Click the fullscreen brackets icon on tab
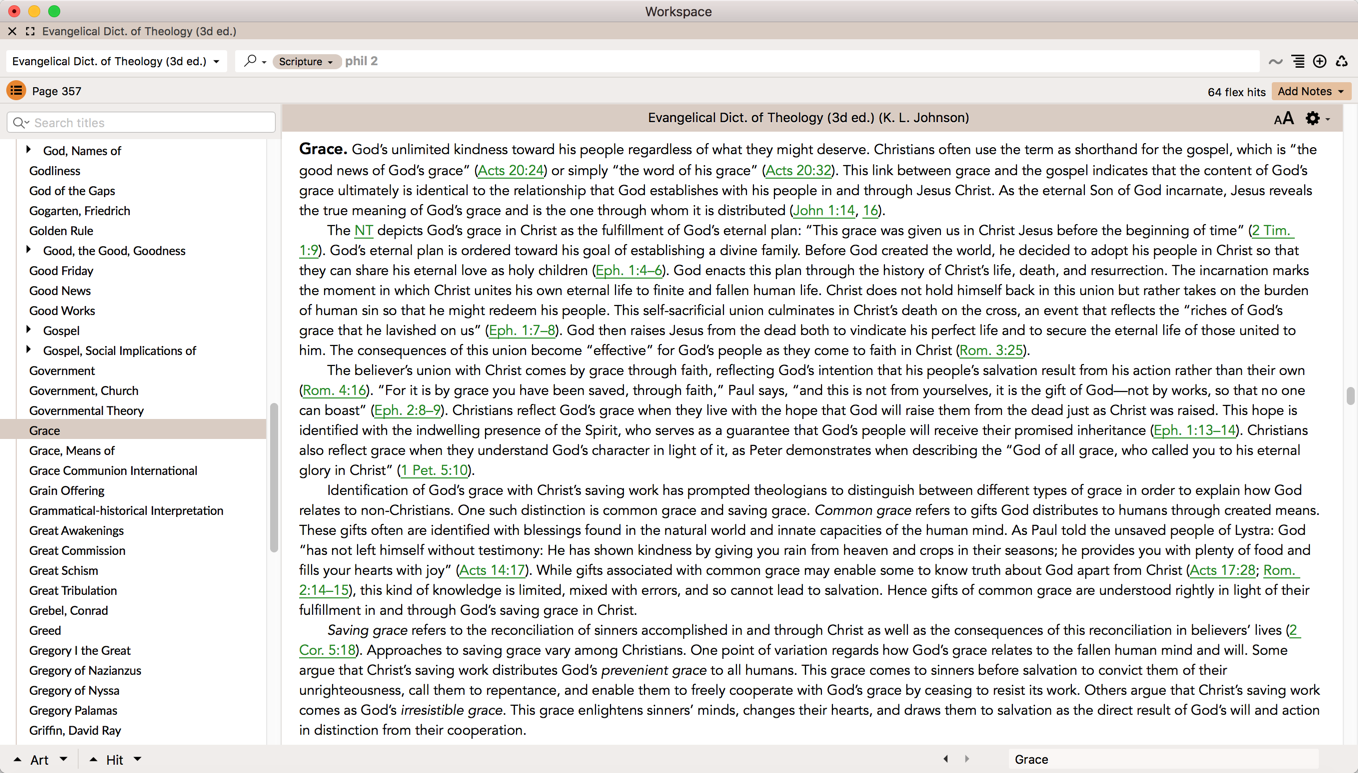 (30, 31)
